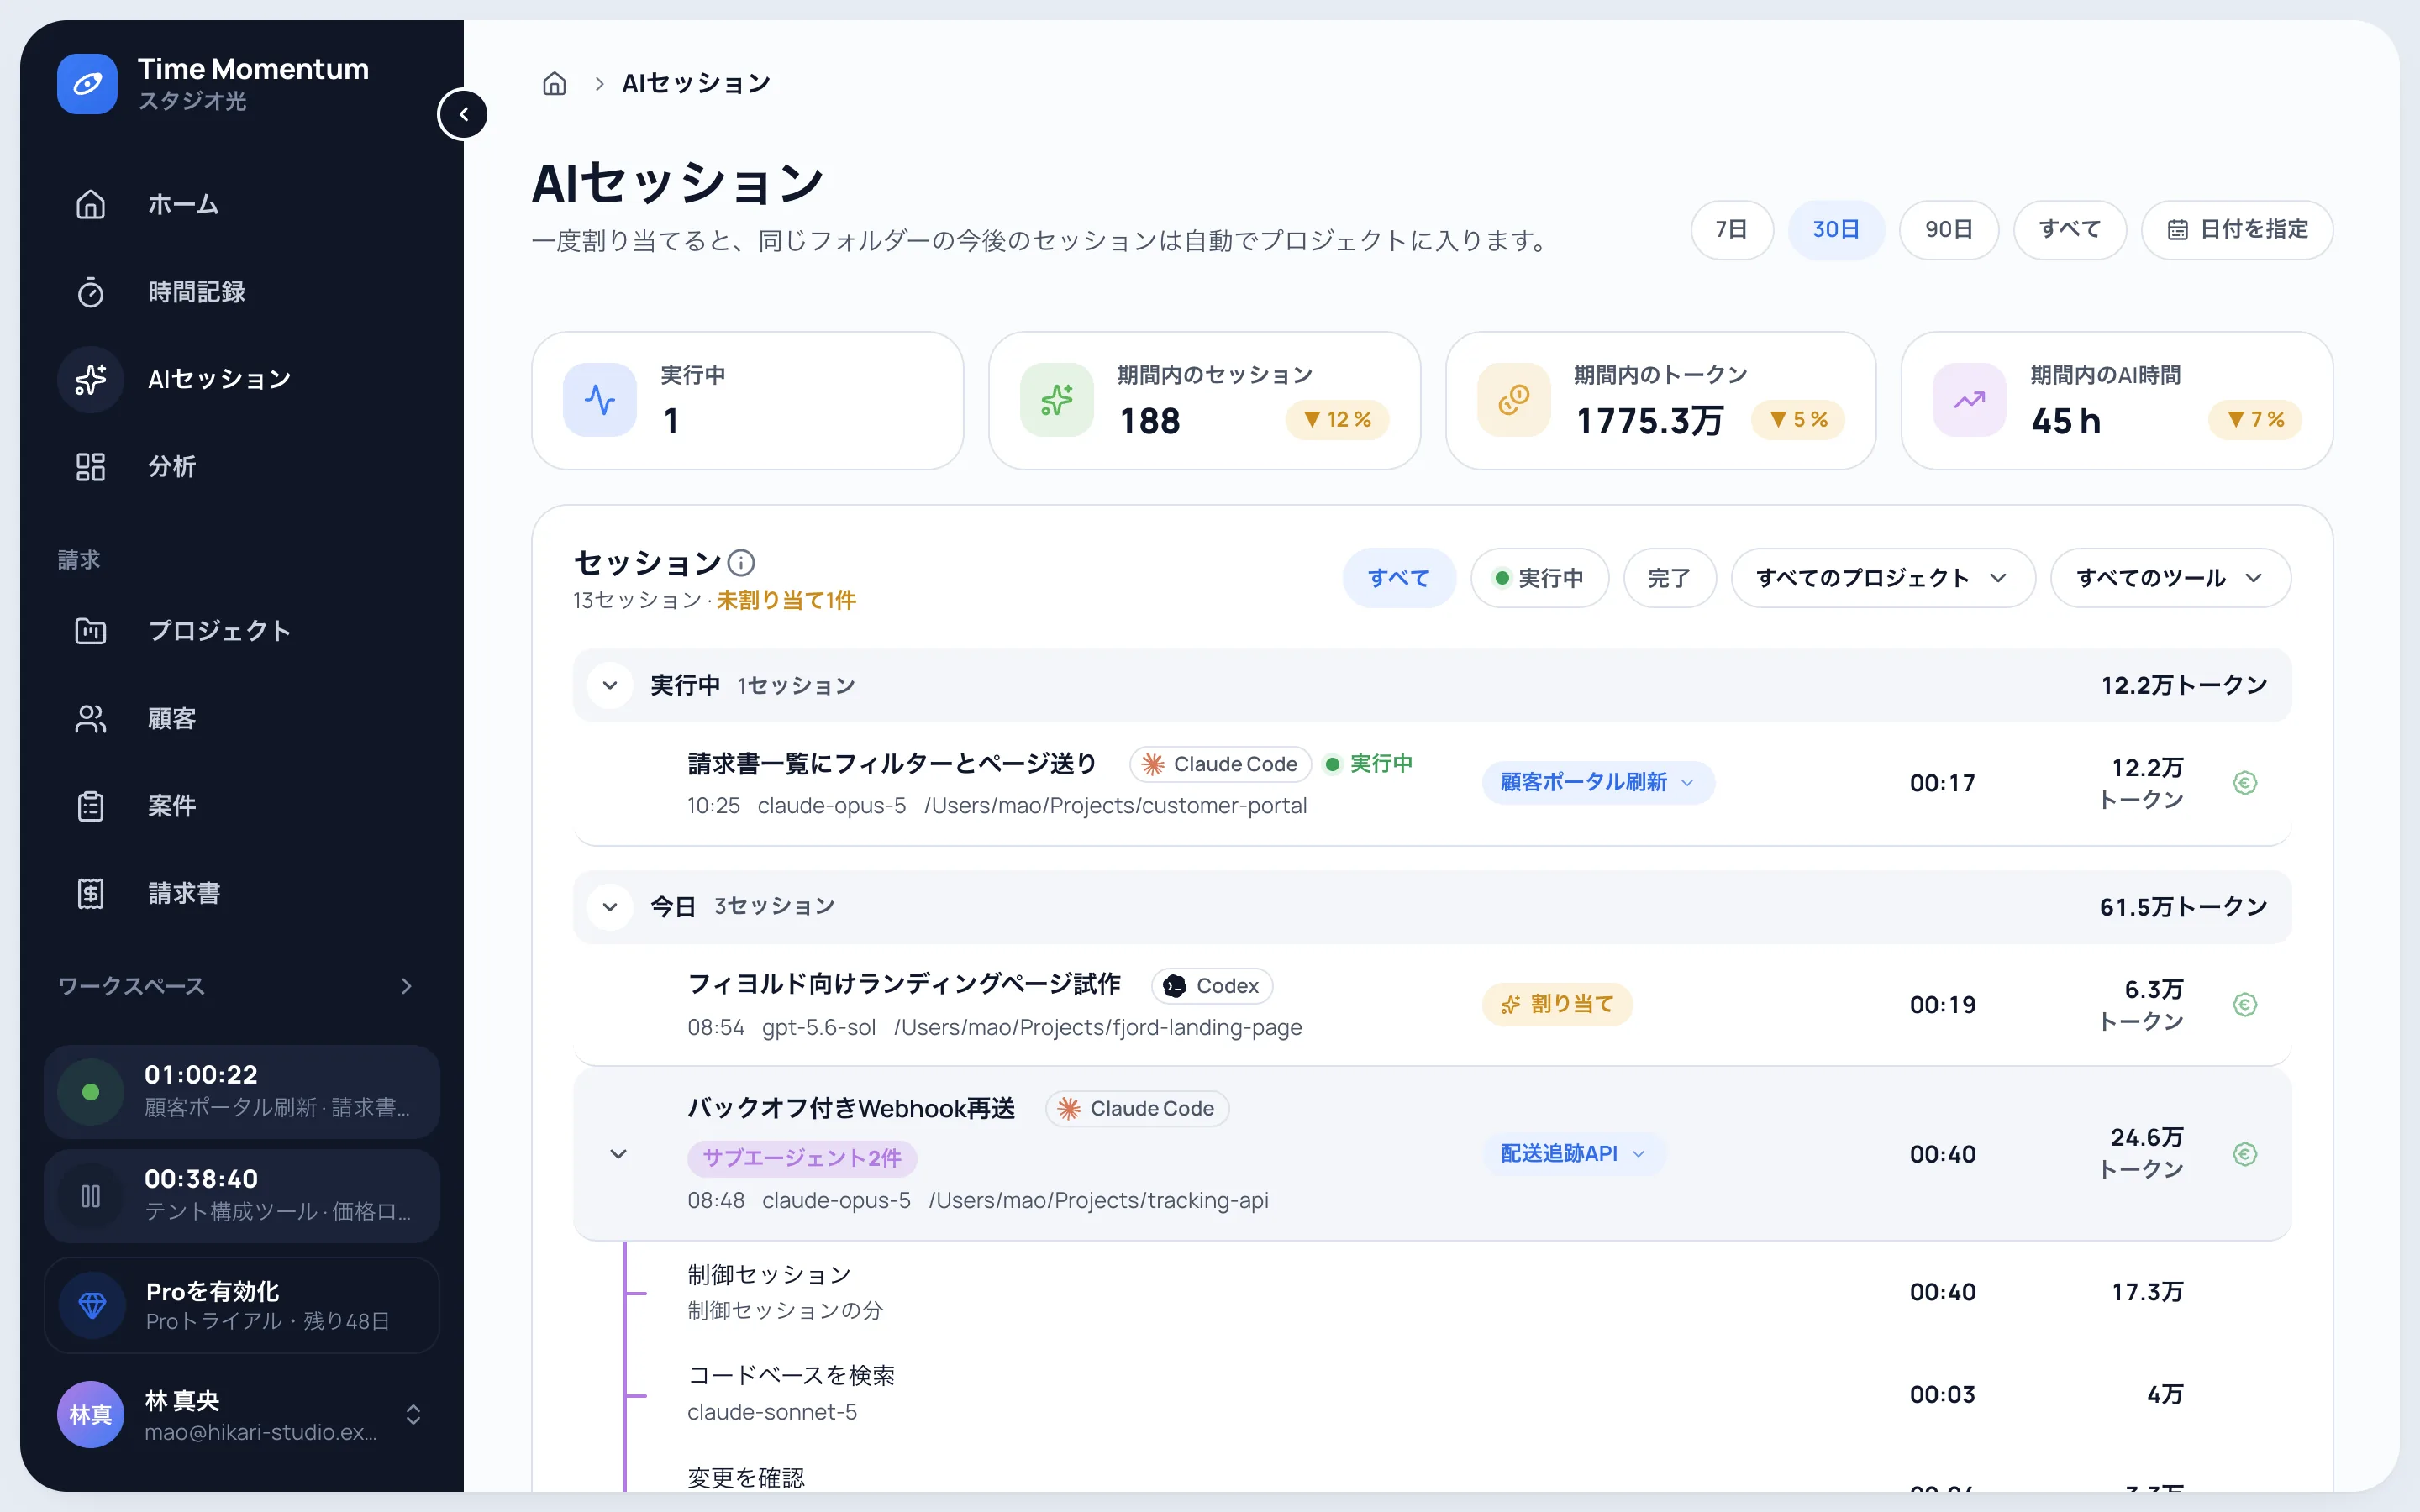
Task: Click the 顧客 people icon in sidebar
Action: (91, 719)
